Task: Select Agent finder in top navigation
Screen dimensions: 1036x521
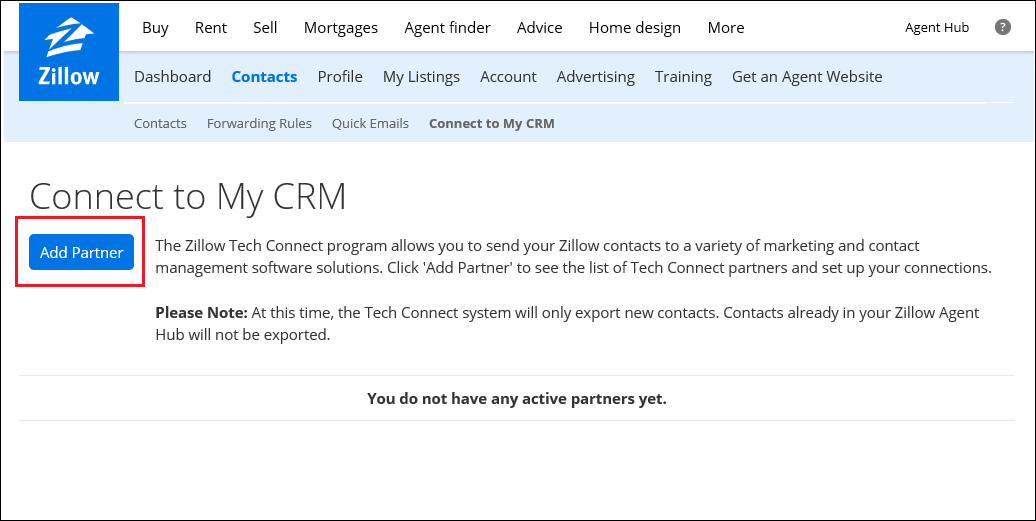Action: tap(447, 28)
